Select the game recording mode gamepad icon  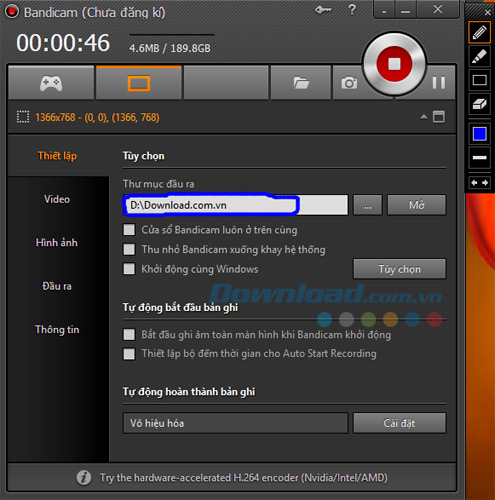point(51,83)
